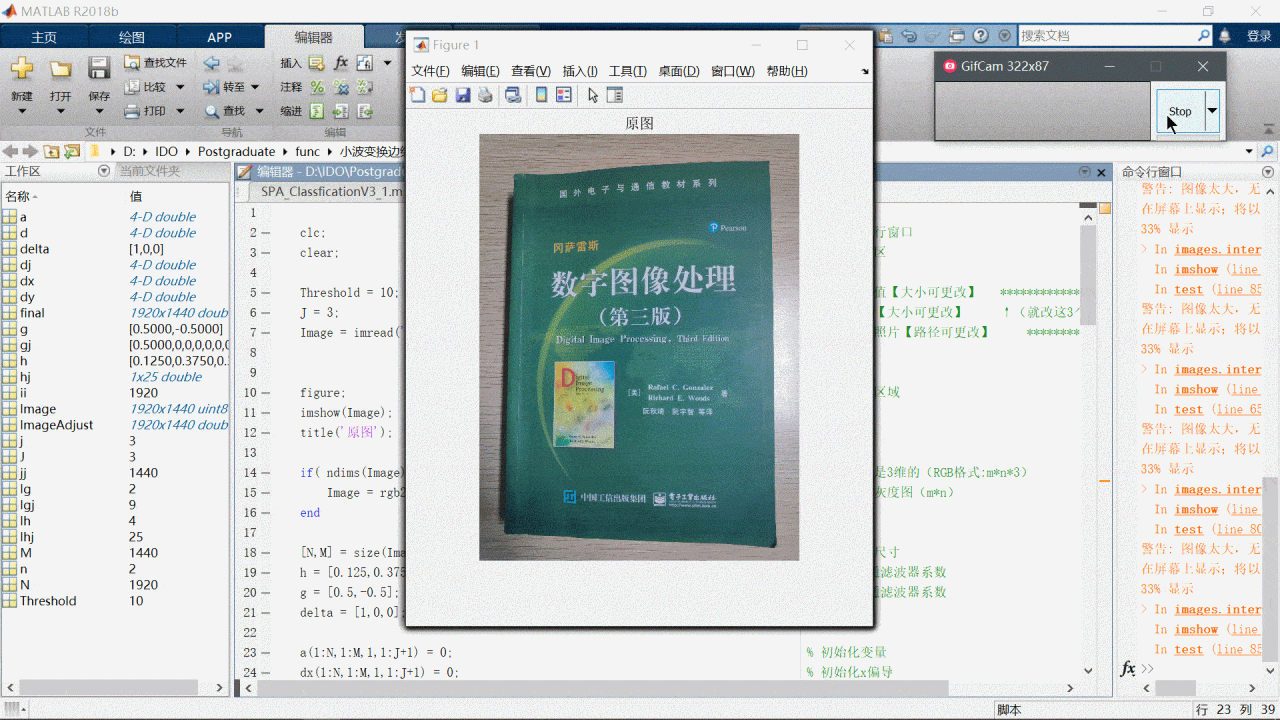Click the Stop button in GifCam
The image size is (1280, 720).
[x=1180, y=111]
